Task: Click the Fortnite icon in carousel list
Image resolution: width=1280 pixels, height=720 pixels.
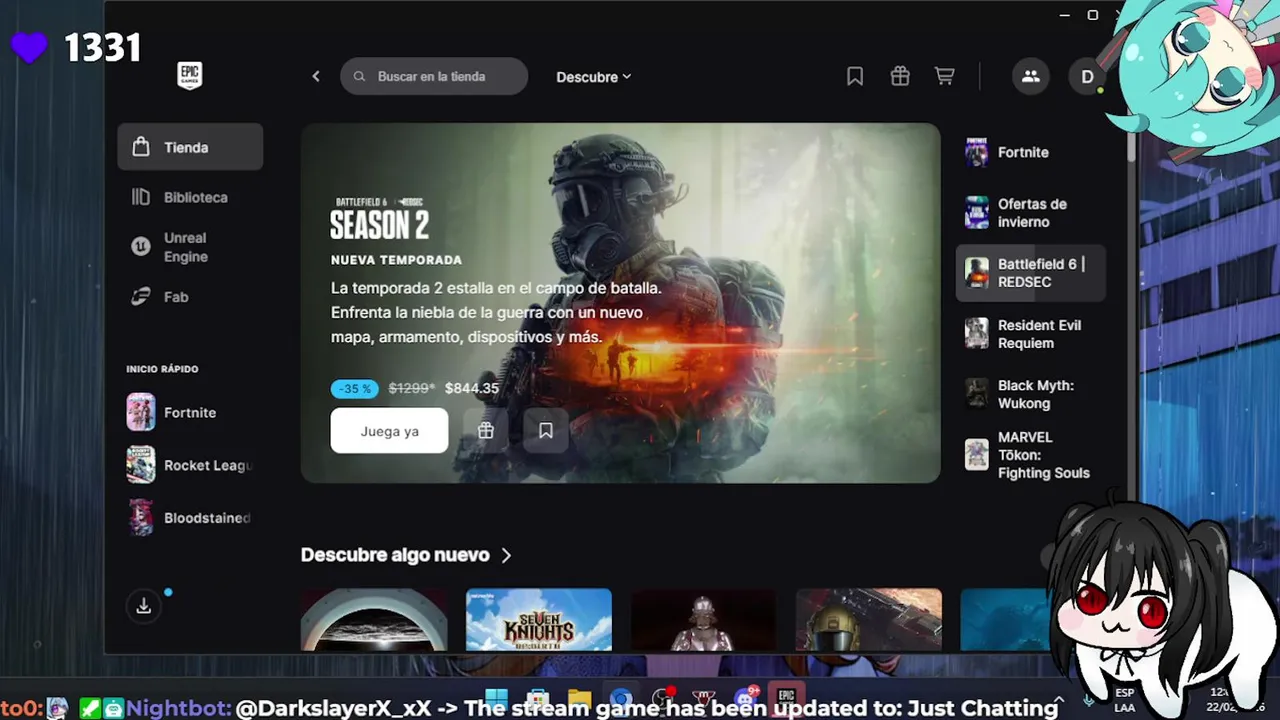Action: point(976,152)
